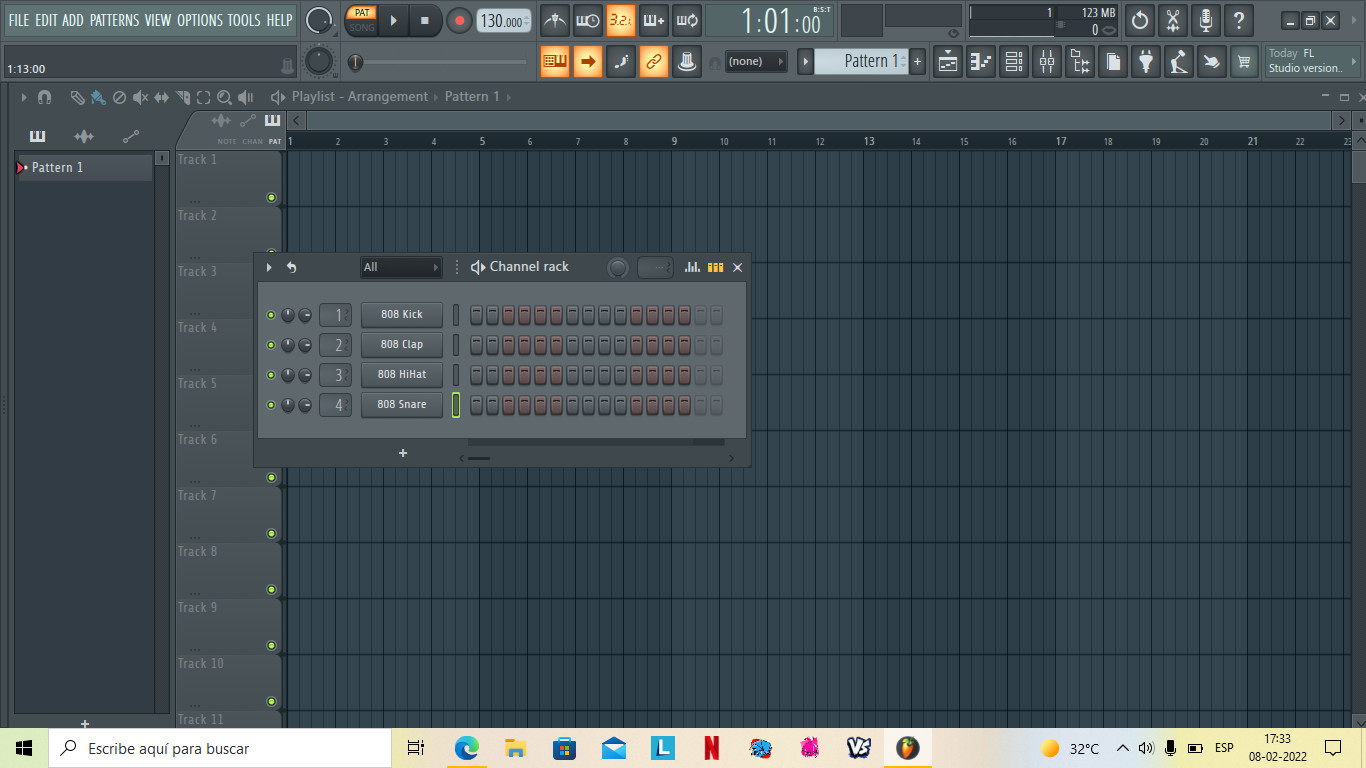Open the plugin picker plug icon
Image resolution: width=1366 pixels, height=768 pixels.
(x=1146, y=62)
